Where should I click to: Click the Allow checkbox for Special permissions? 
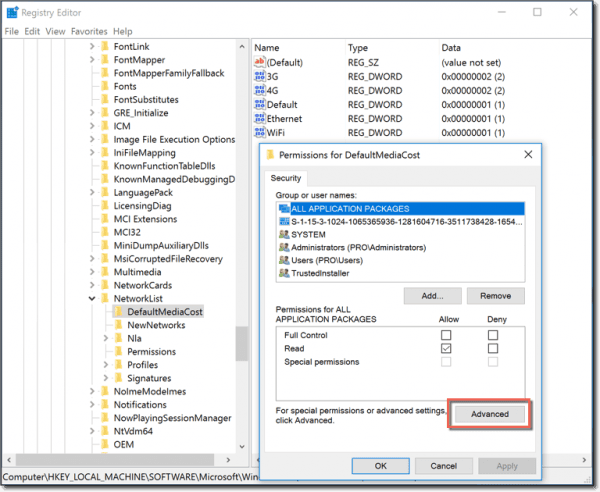446,362
